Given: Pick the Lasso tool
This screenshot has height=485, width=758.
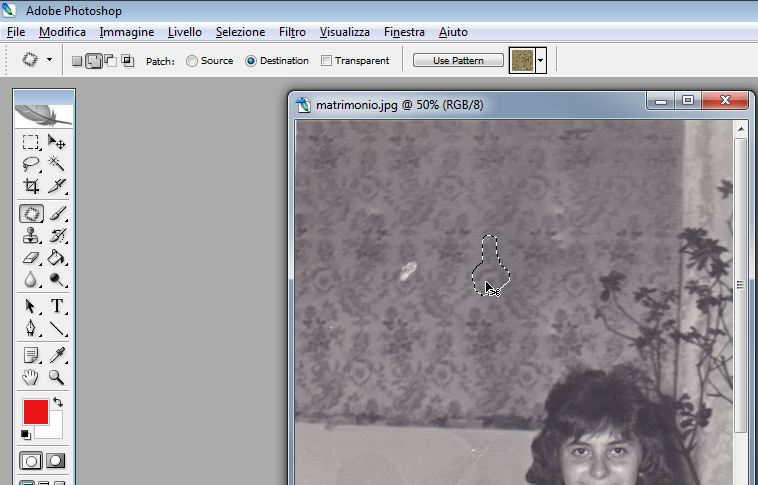Looking at the screenshot, I should 30,163.
